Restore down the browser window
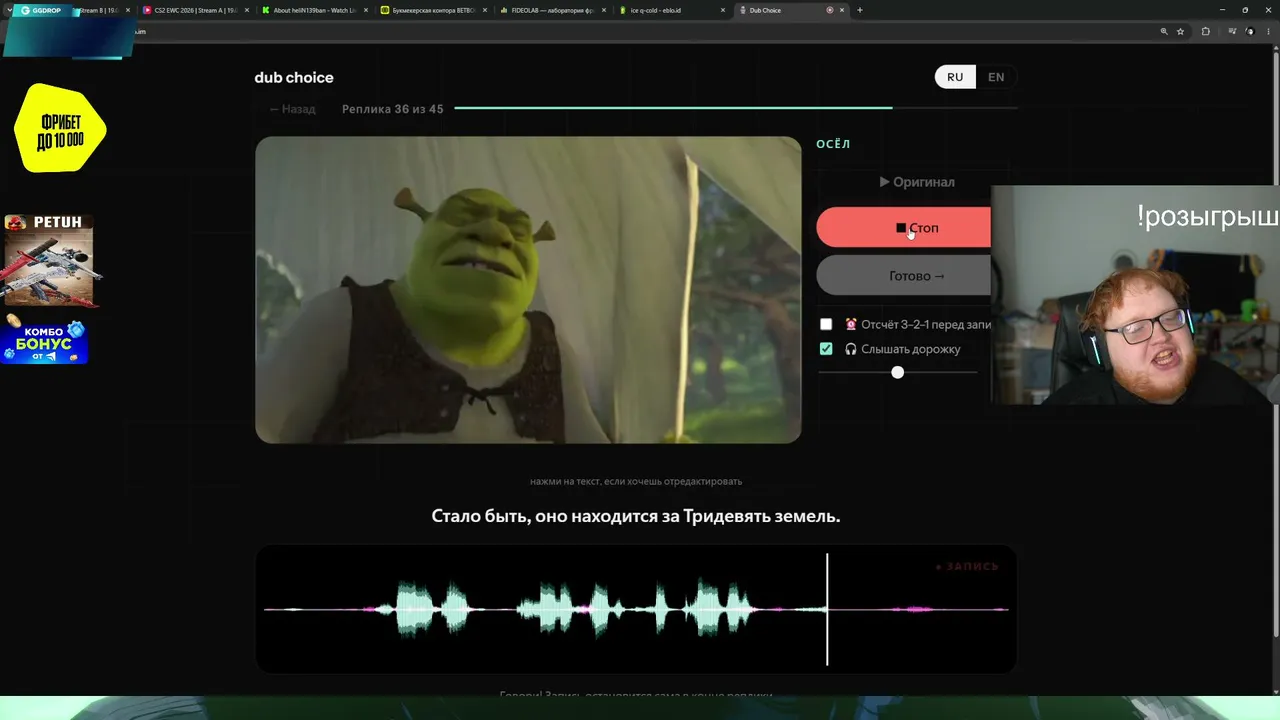1280x720 pixels. (1245, 10)
